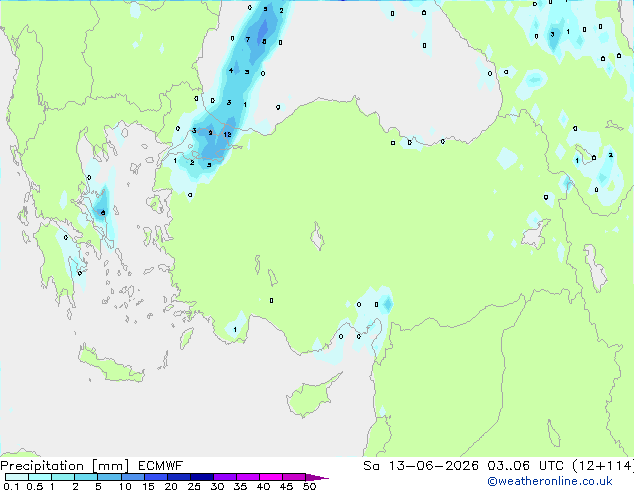Click the '12' precipitation value on the map
The height and width of the screenshot is (490, 634).
tap(227, 135)
